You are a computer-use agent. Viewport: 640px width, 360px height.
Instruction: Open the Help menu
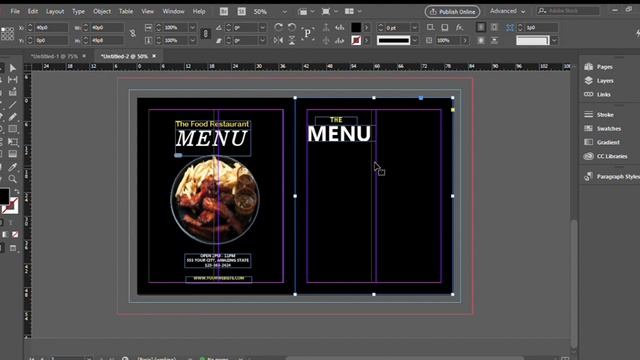(199, 11)
